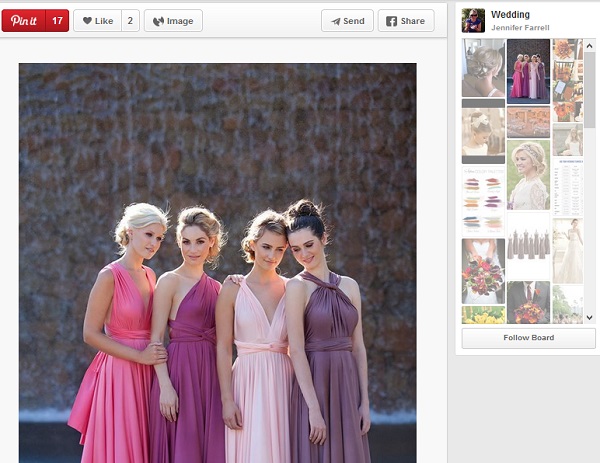Image resolution: width=600 pixels, height=463 pixels.
Task: Open the pin count showing 17
Action: coord(58,20)
